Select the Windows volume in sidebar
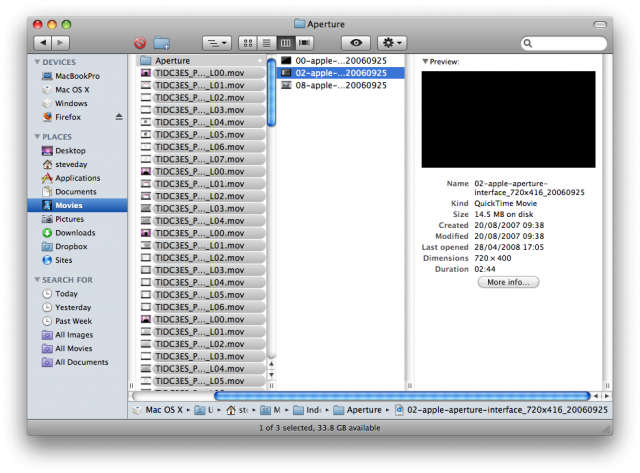This screenshot has height=473, width=640. 77,103
